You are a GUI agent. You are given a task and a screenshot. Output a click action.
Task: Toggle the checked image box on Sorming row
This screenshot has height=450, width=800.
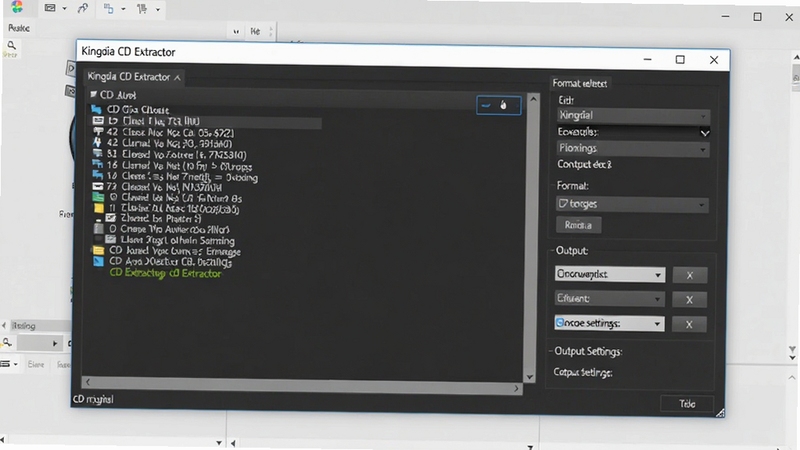click(110, 239)
